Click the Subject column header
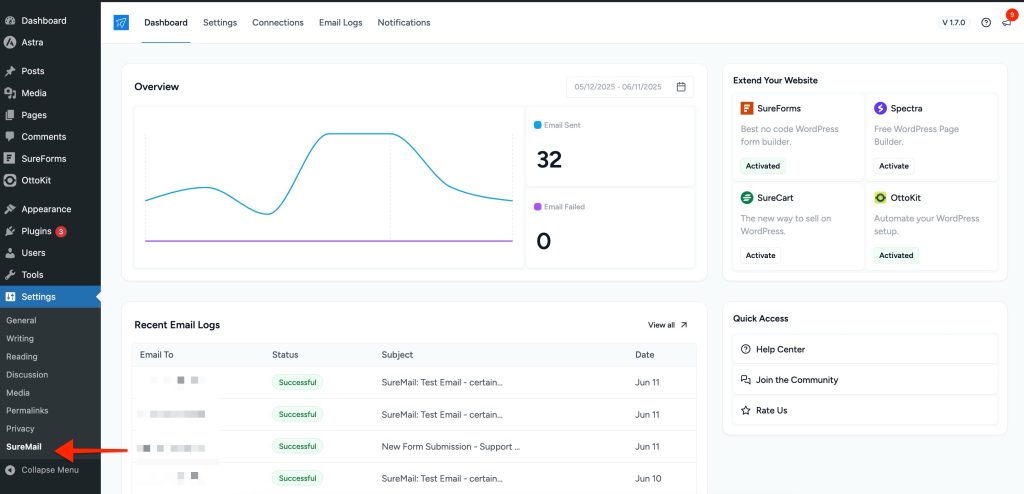This screenshot has width=1024, height=494. point(397,355)
